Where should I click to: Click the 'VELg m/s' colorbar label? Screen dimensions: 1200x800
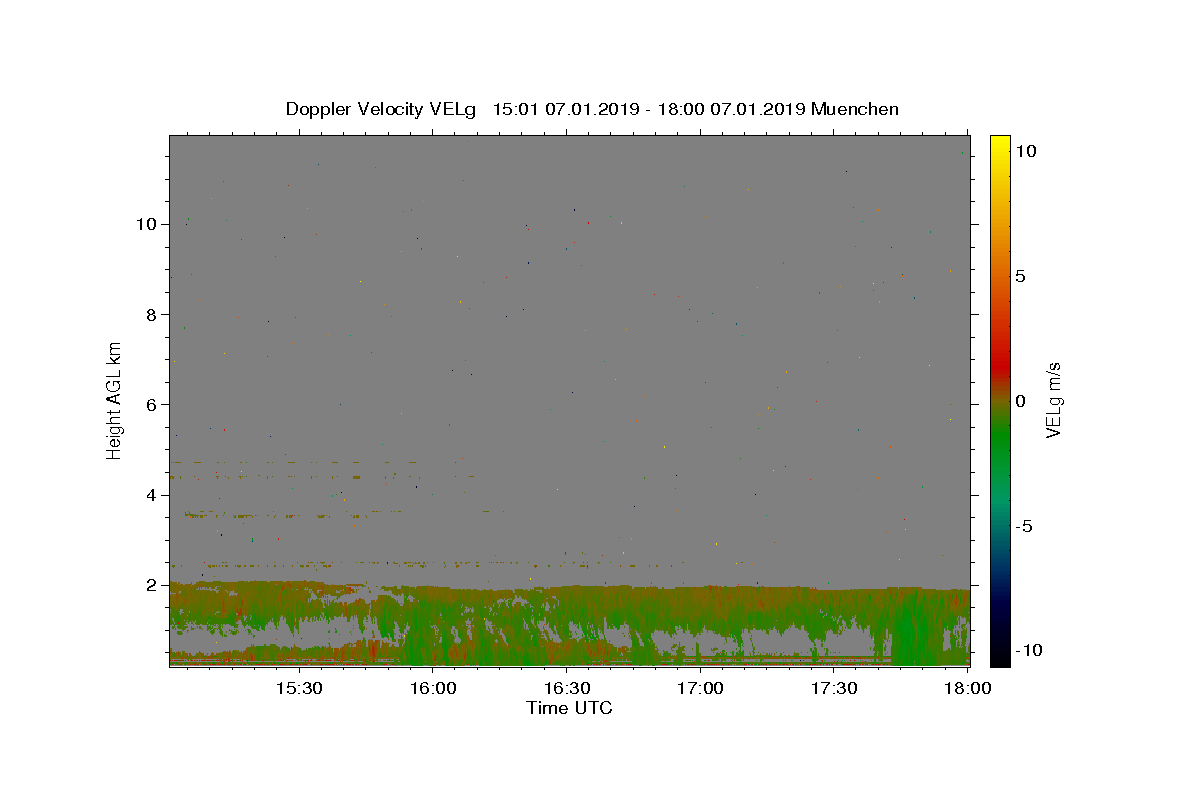[1053, 400]
